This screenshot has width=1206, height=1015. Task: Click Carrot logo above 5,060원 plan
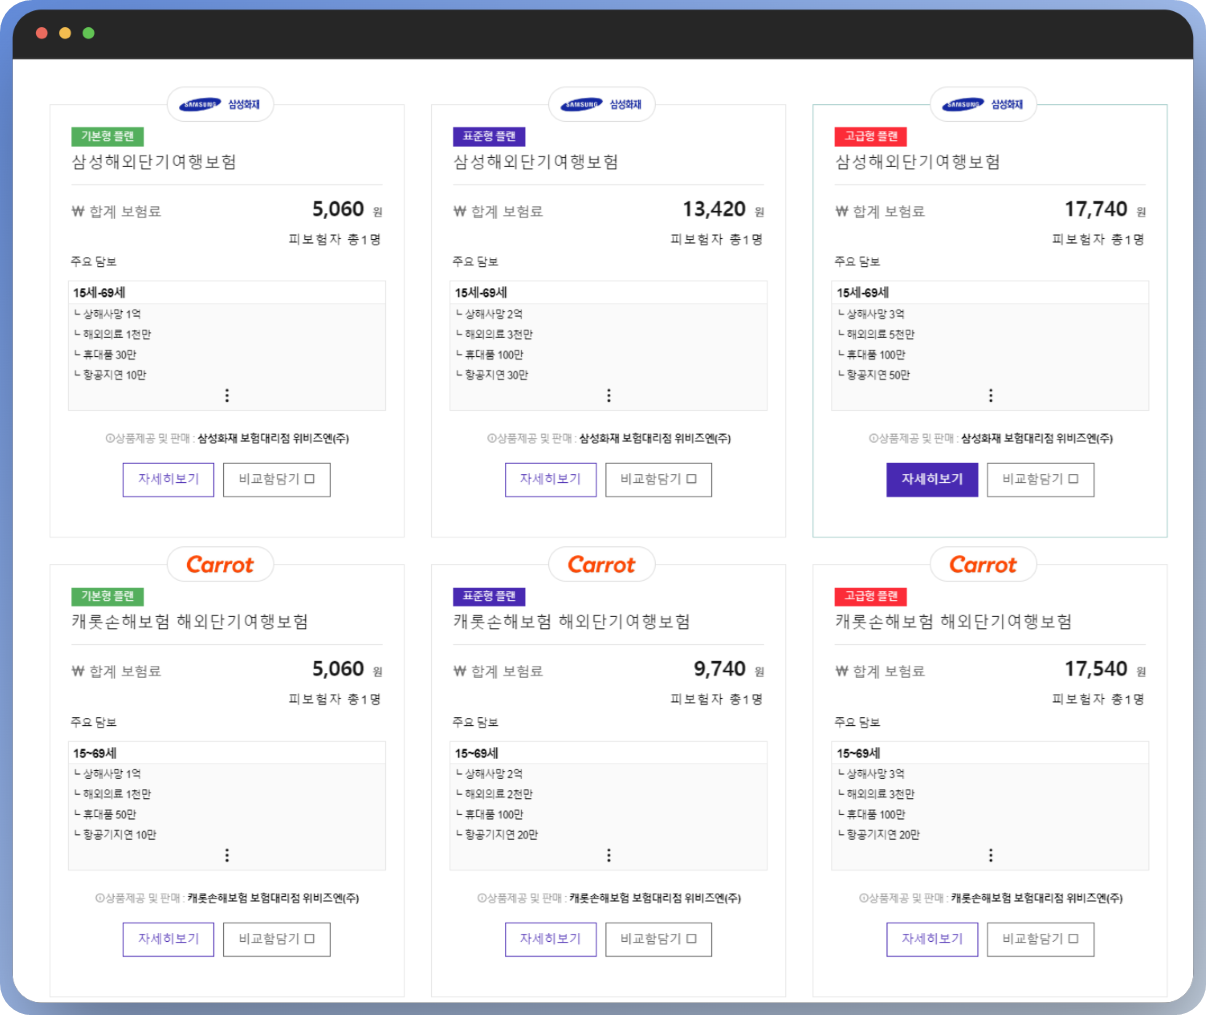click(220, 564)
